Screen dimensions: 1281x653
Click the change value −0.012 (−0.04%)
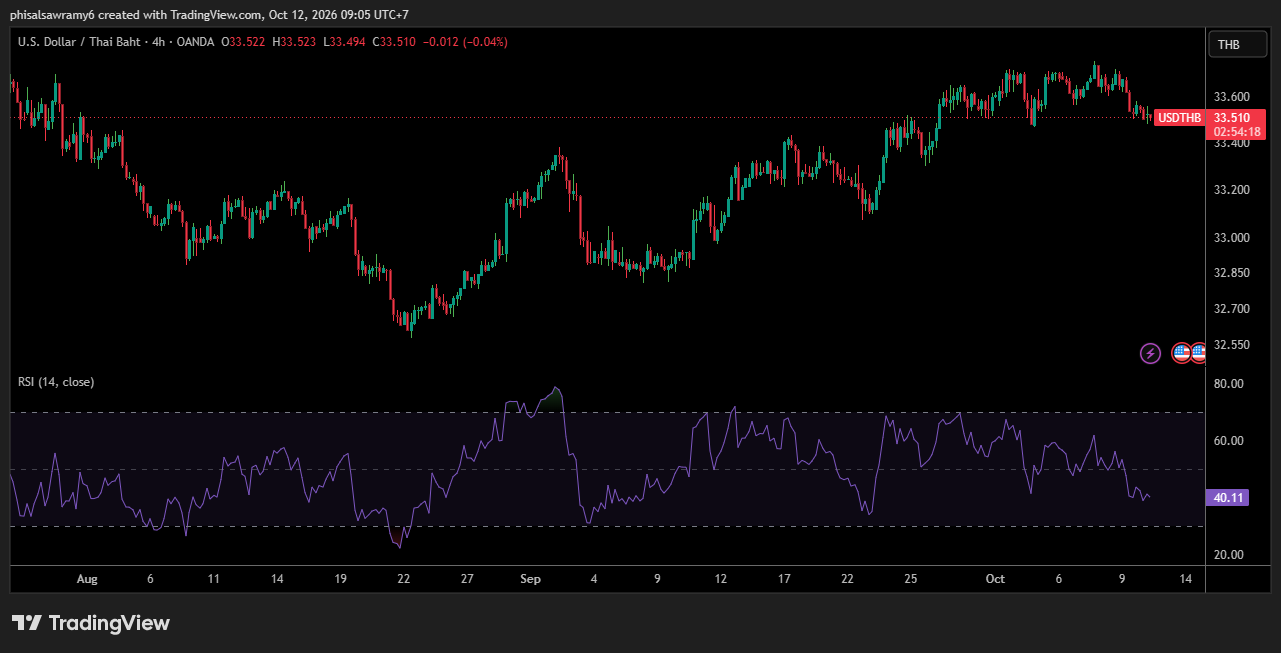(x=466, y=42)
